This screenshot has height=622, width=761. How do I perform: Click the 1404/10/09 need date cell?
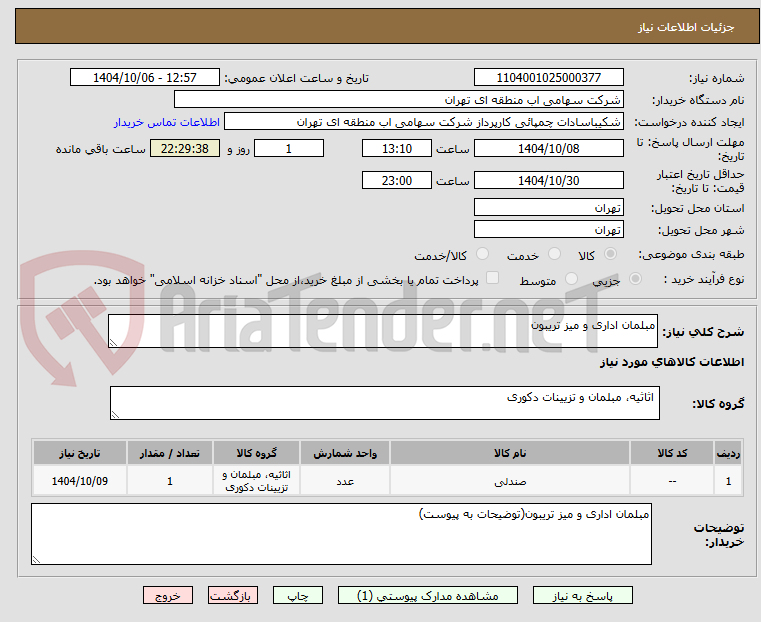click(x=80, y=481)
